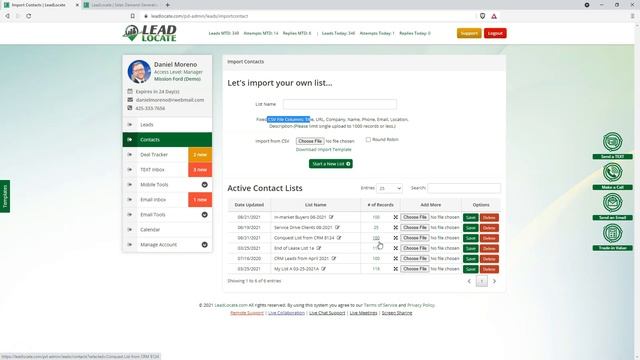Open Calendar in the sidebar

coord(167,229)
